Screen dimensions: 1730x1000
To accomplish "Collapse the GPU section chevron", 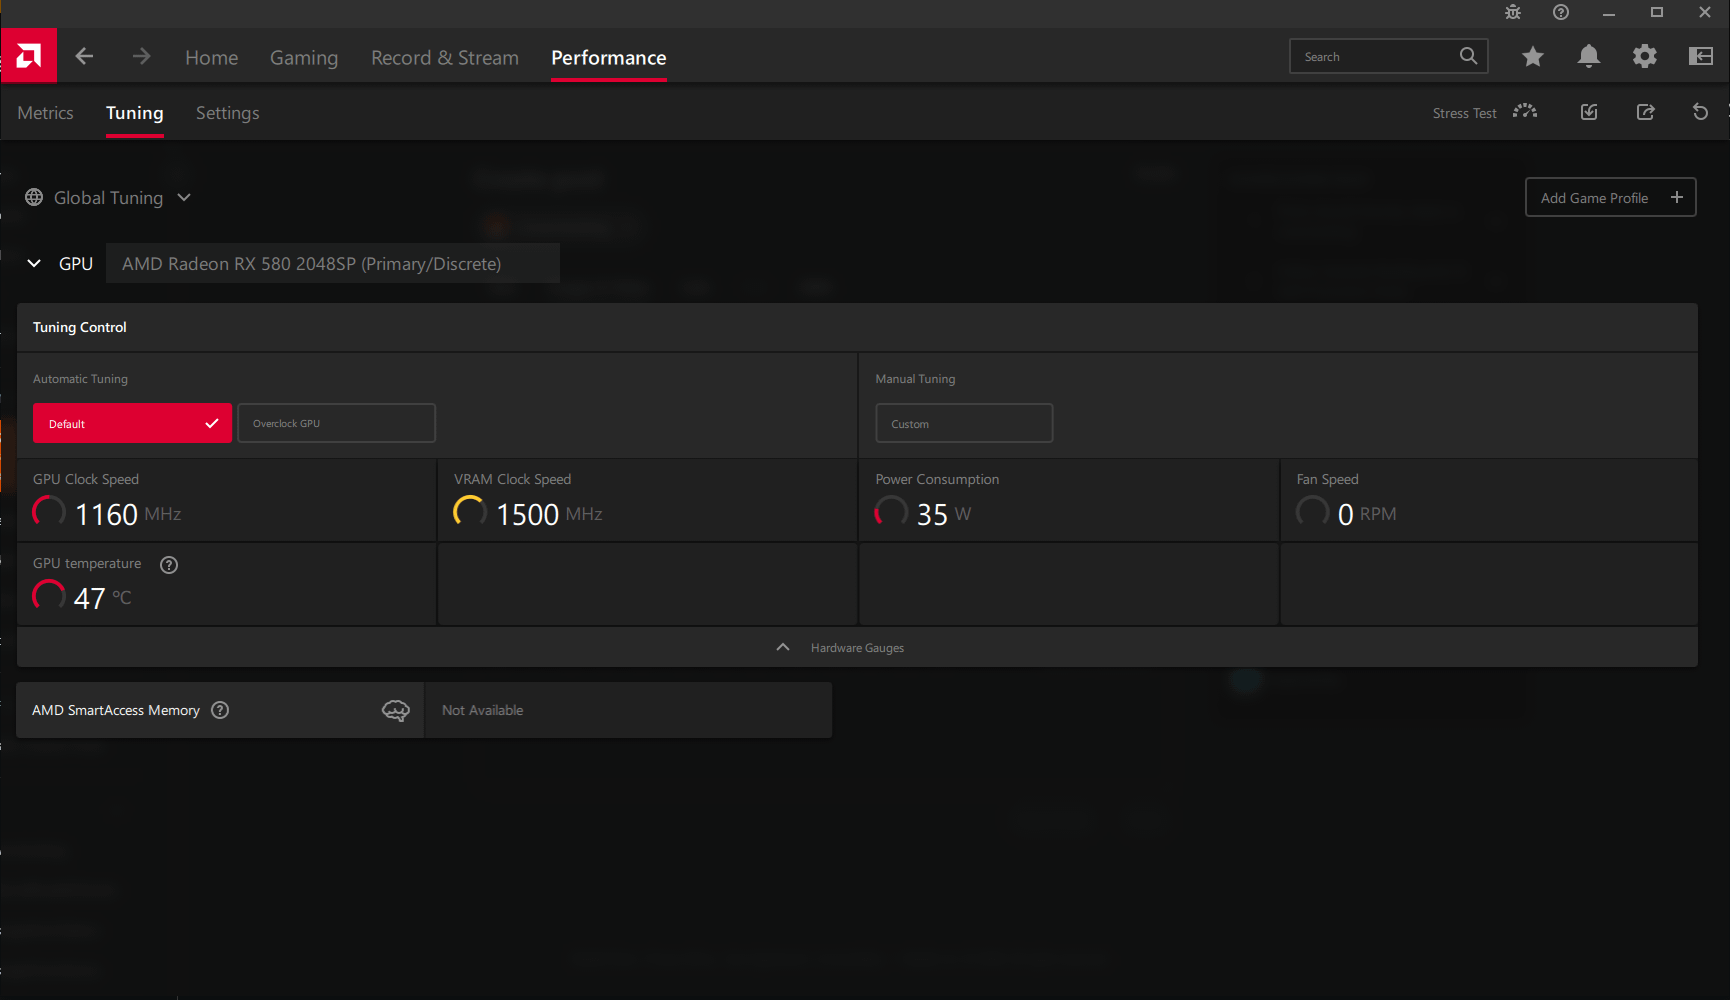I will [34, 264].
